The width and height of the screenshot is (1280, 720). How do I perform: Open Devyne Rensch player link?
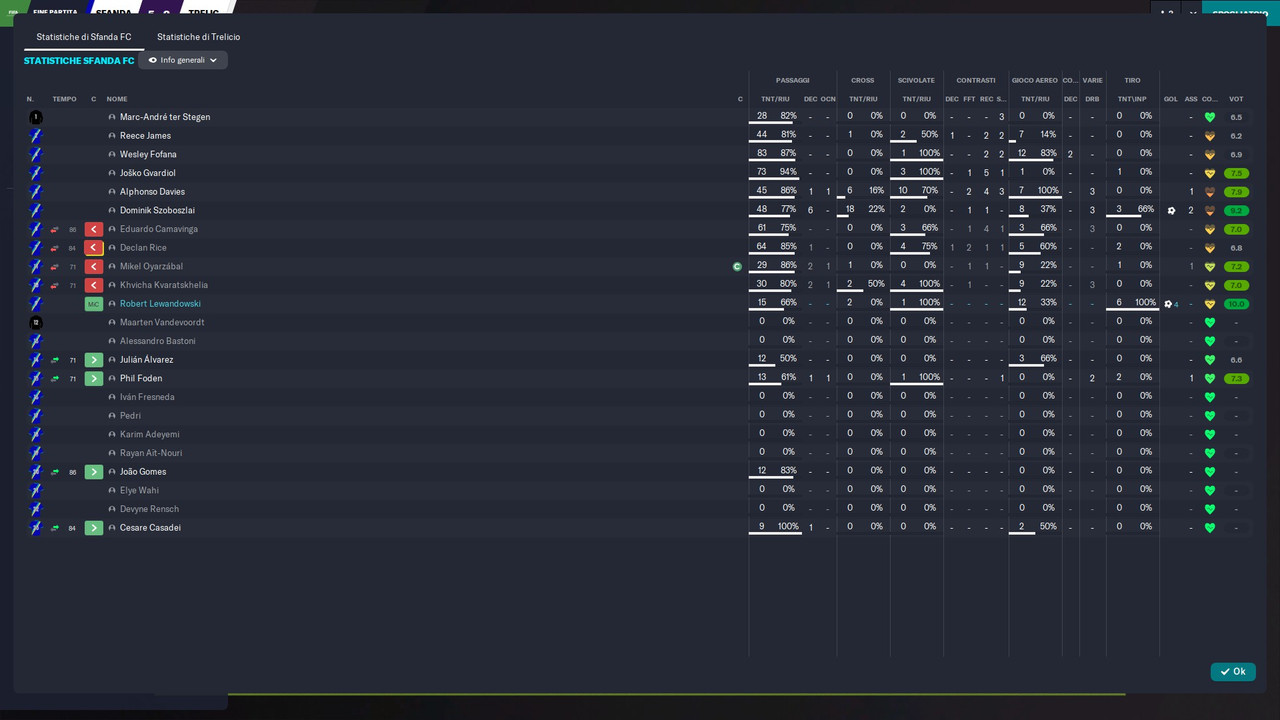click(149, 509)
